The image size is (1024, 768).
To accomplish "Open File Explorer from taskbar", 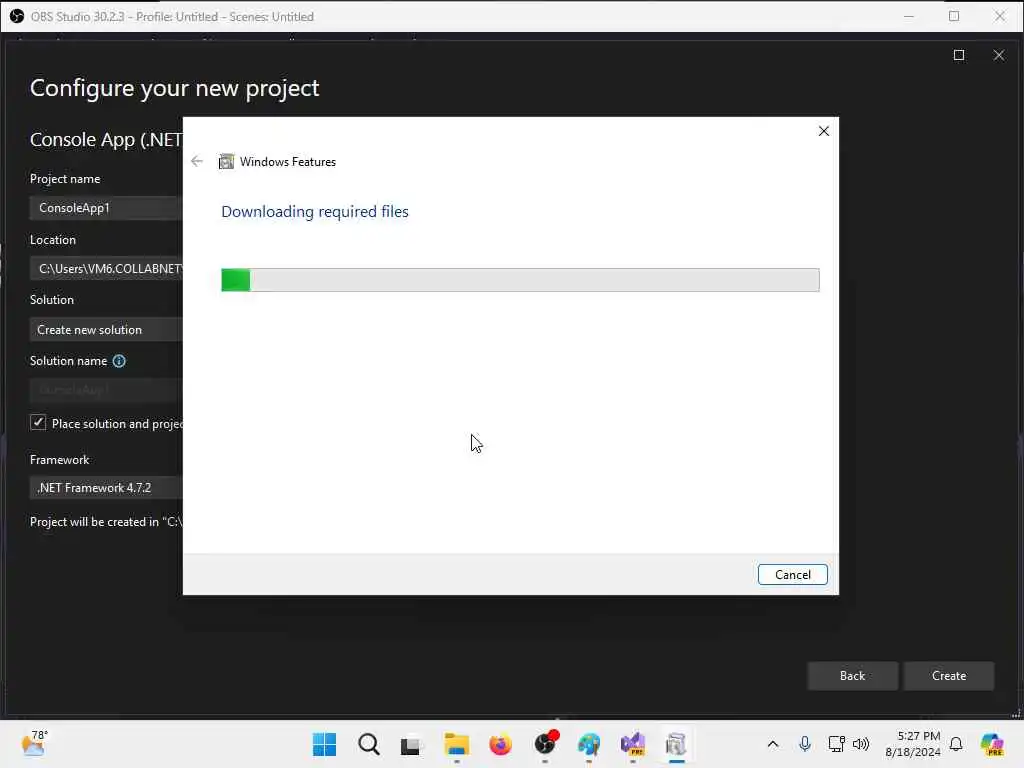I will click(456, 744).
